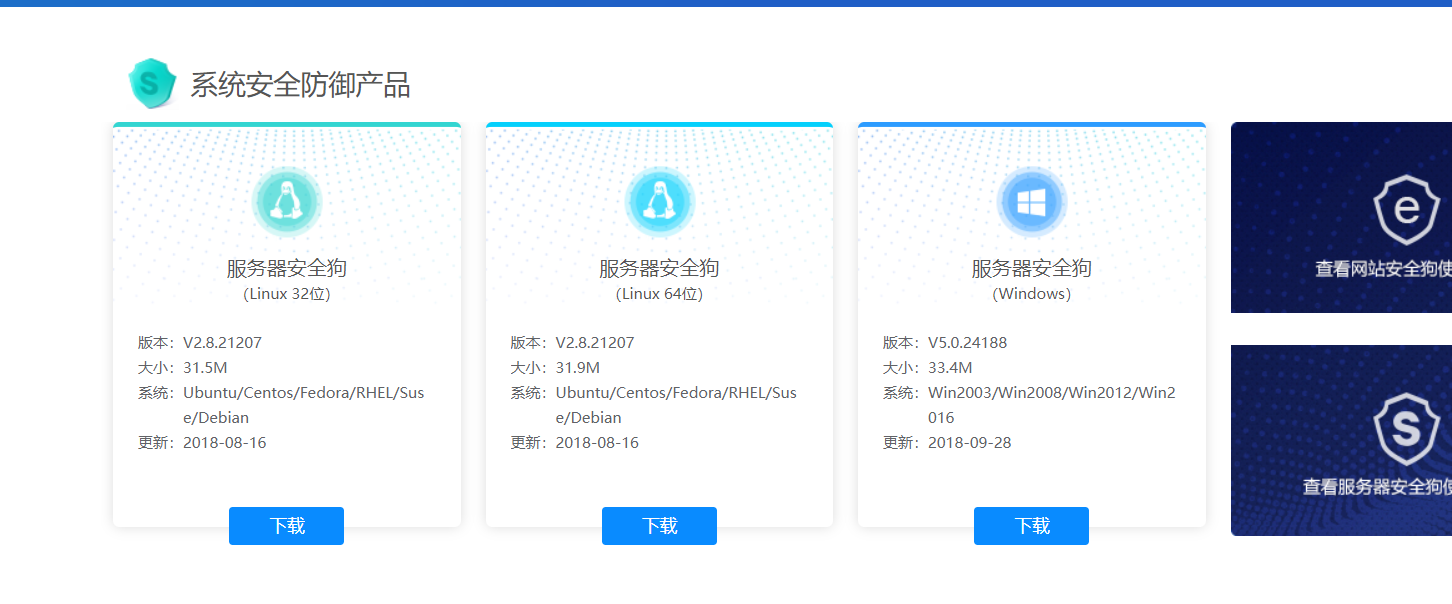Open the 查看服务器安全狗 banner text link
The image size is (1452, 604).
1377,486
